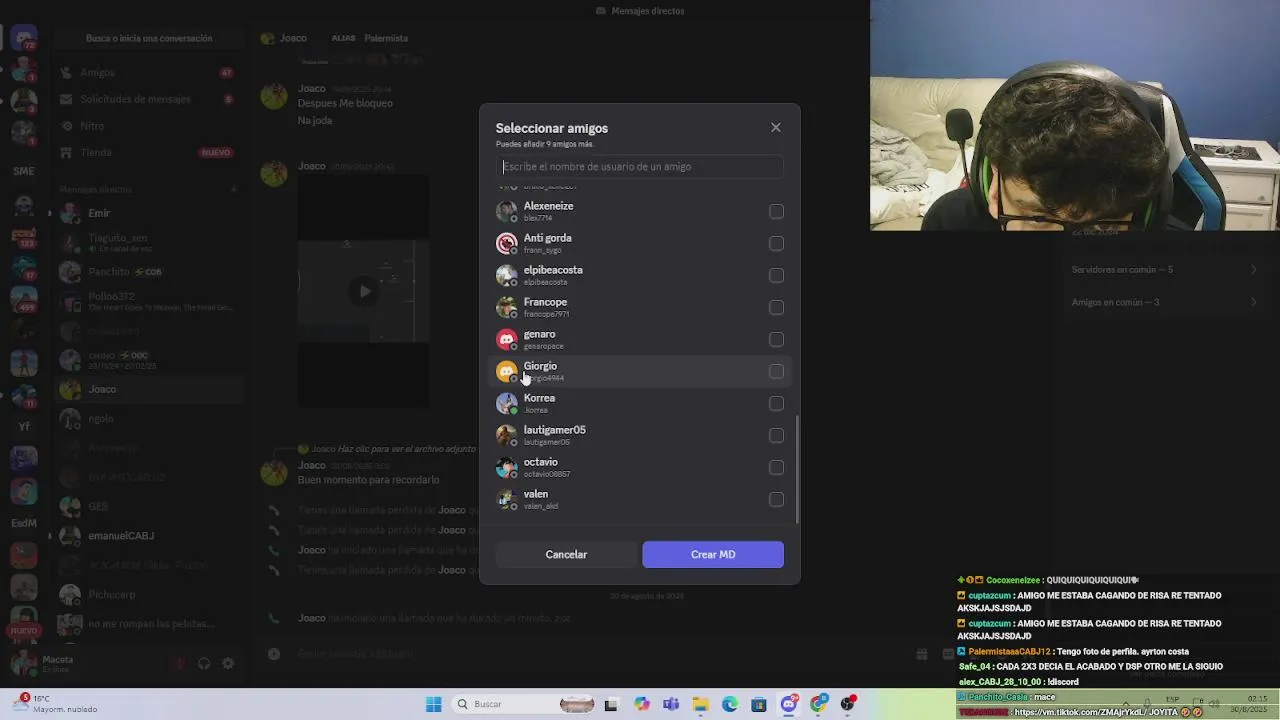Click Korrea's avatar
Screen dimensions: 1280x720
coord(507,404)
